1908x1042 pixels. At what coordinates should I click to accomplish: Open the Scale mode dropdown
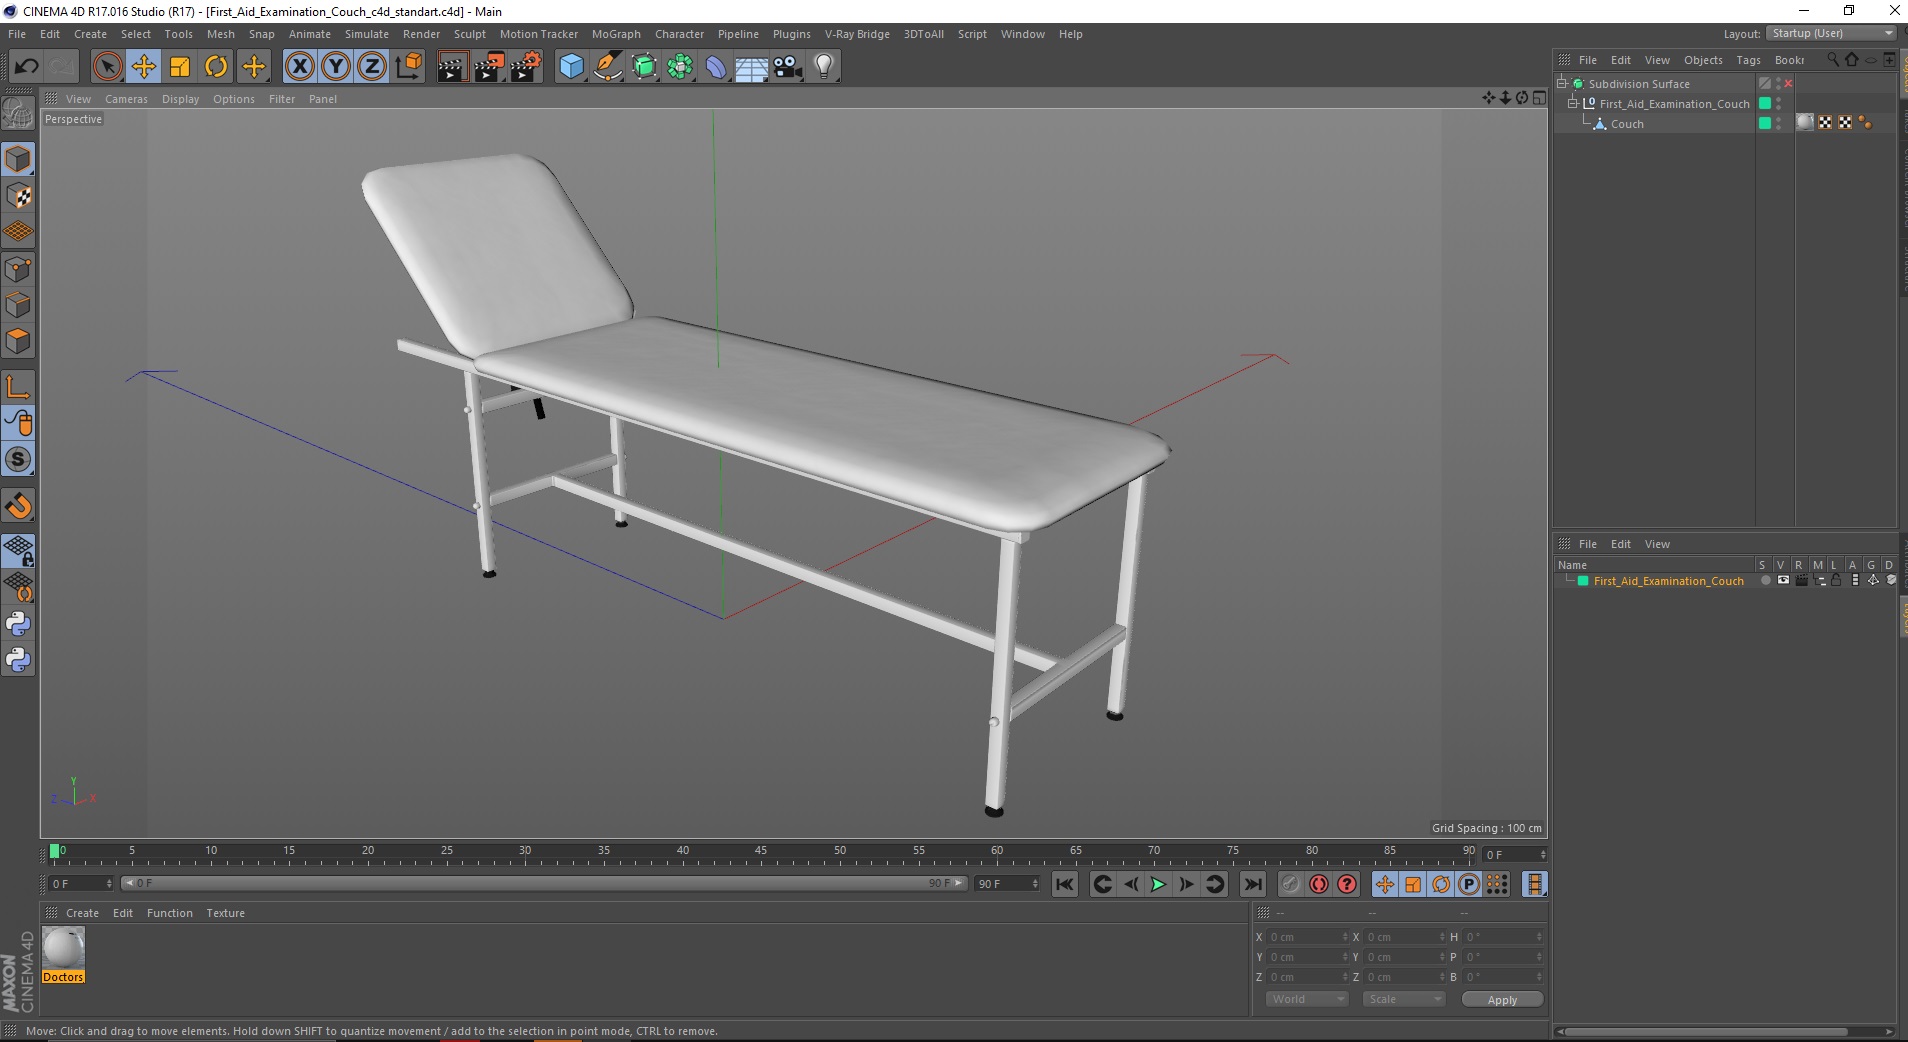[x=1404, y=999]
